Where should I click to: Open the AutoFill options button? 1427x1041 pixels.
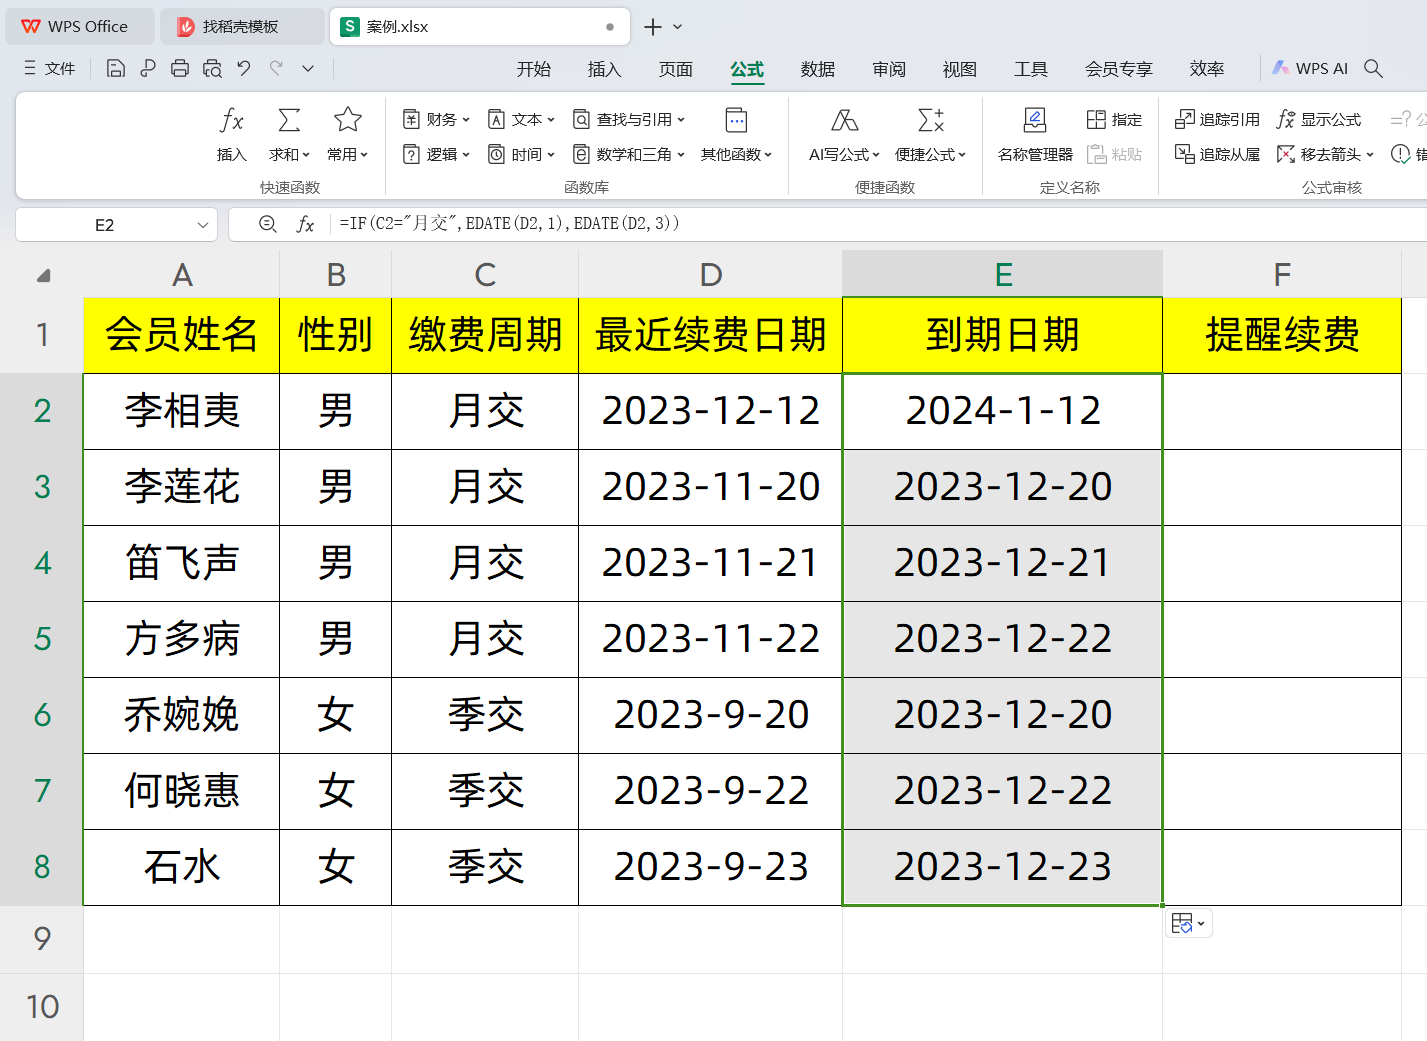[x=1188, y=923]
